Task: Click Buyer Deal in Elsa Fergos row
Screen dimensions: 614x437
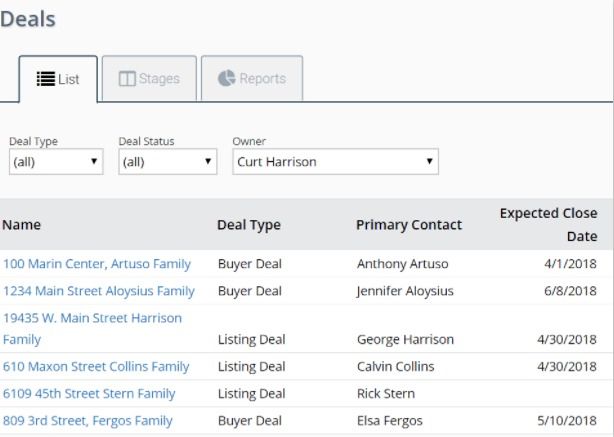Action: [x=250, y=421]
